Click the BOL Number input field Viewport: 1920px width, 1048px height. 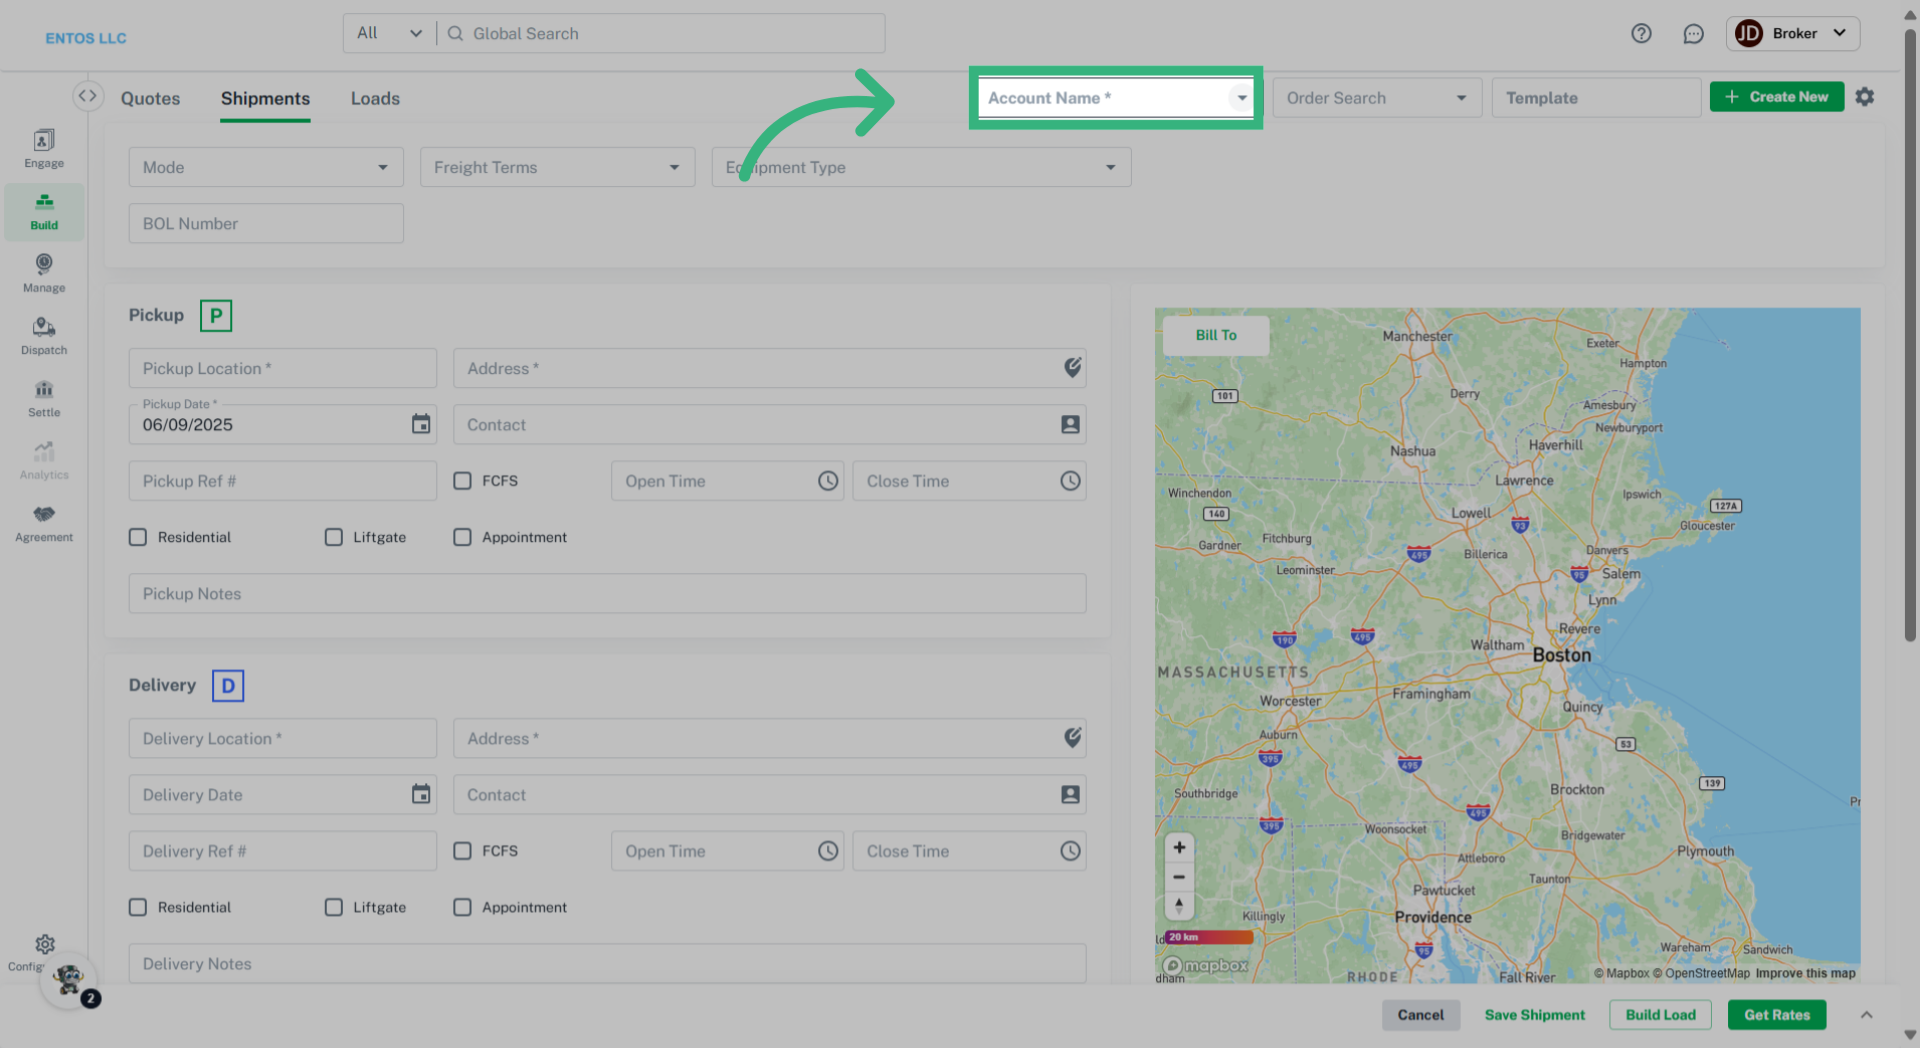[266, 224]
